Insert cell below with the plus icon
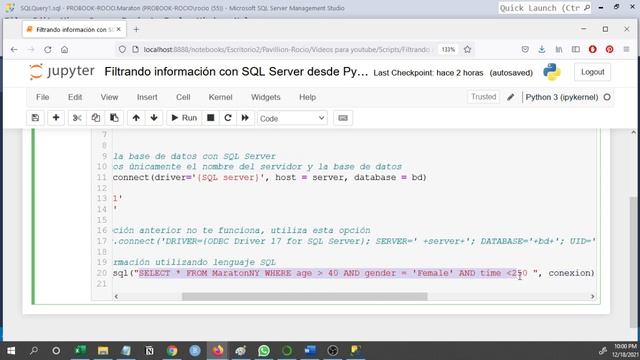The image size is (640, 360). click(56, 118)
